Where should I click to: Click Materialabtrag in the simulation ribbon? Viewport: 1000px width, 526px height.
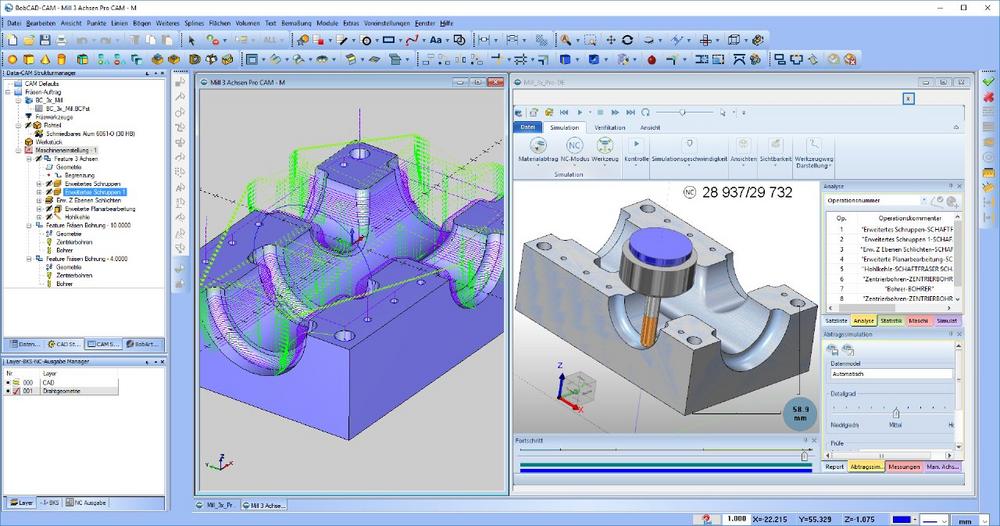[538, 150]
